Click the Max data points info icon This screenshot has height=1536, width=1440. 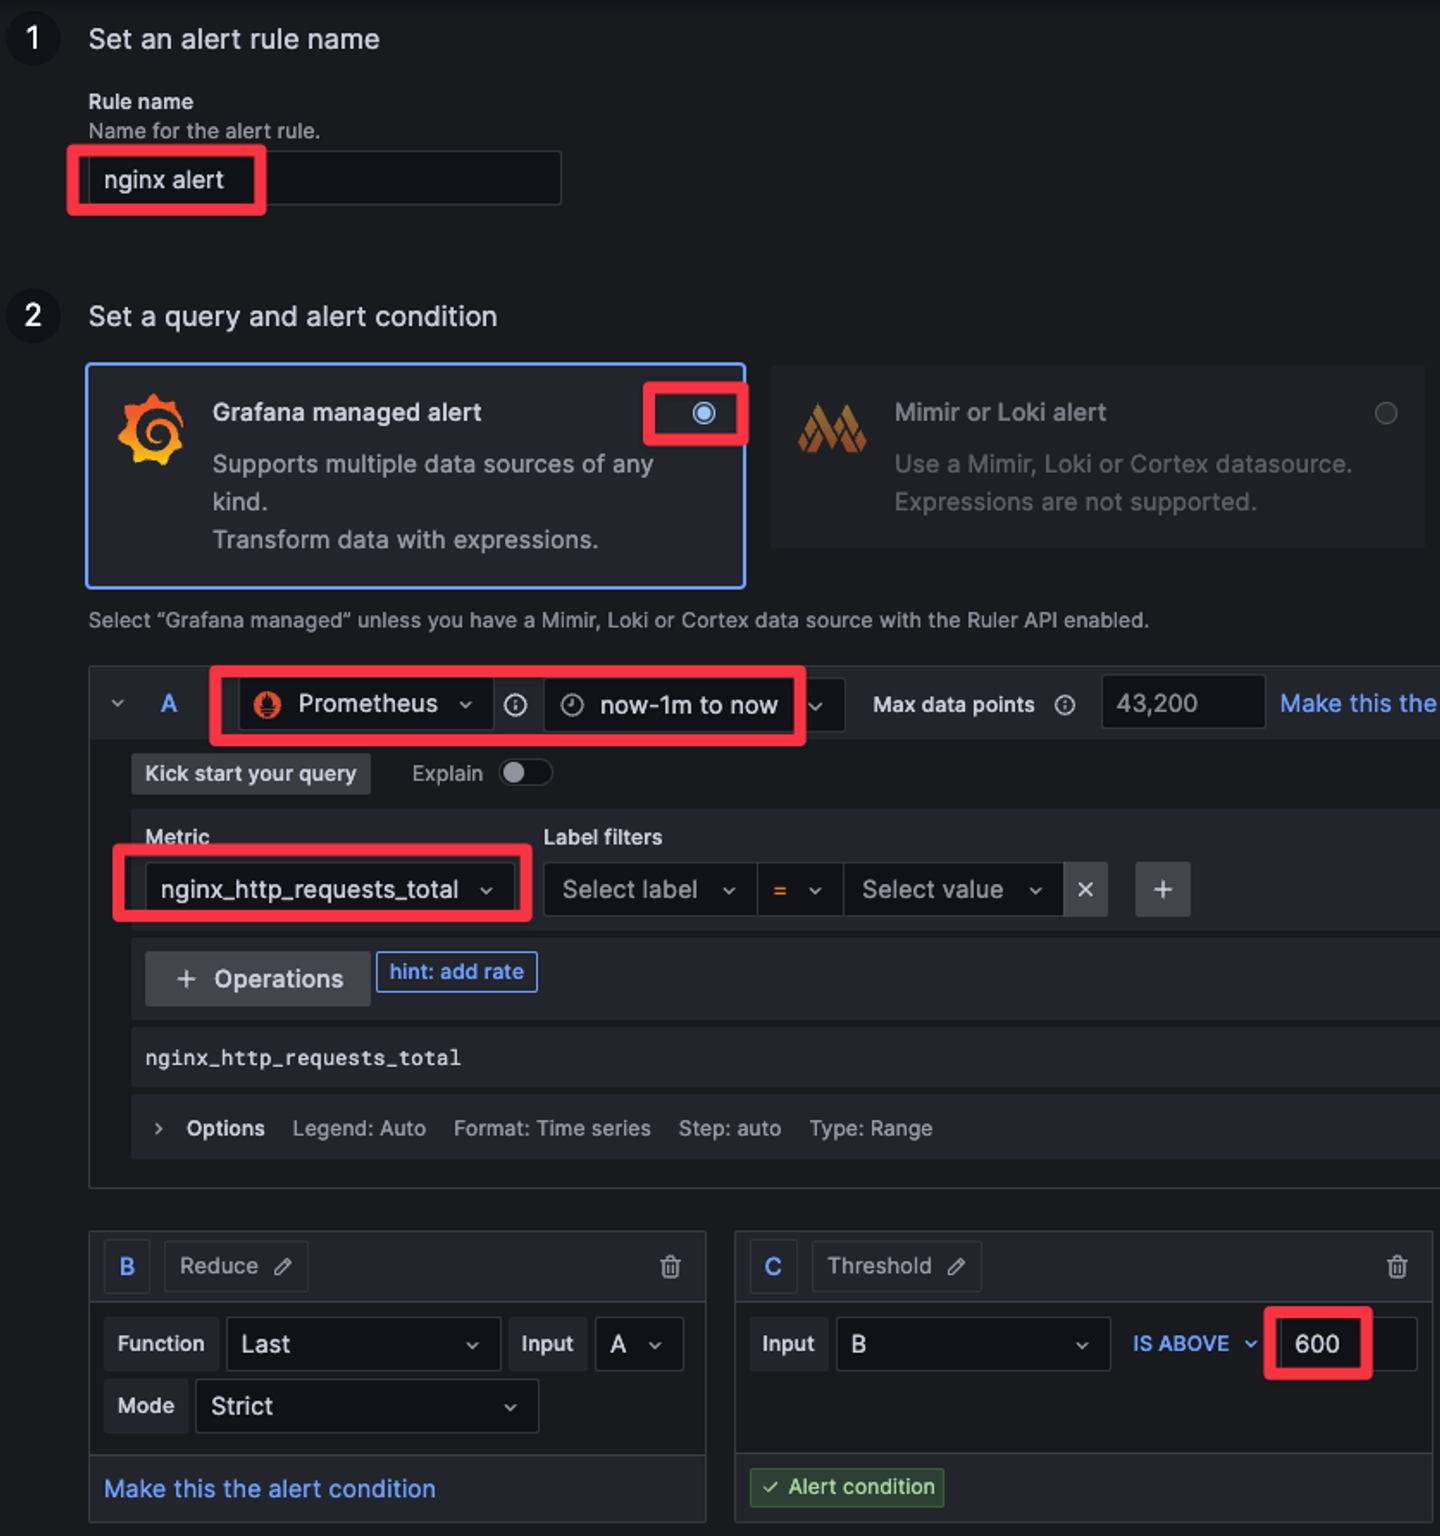(x=1065, y=705)
